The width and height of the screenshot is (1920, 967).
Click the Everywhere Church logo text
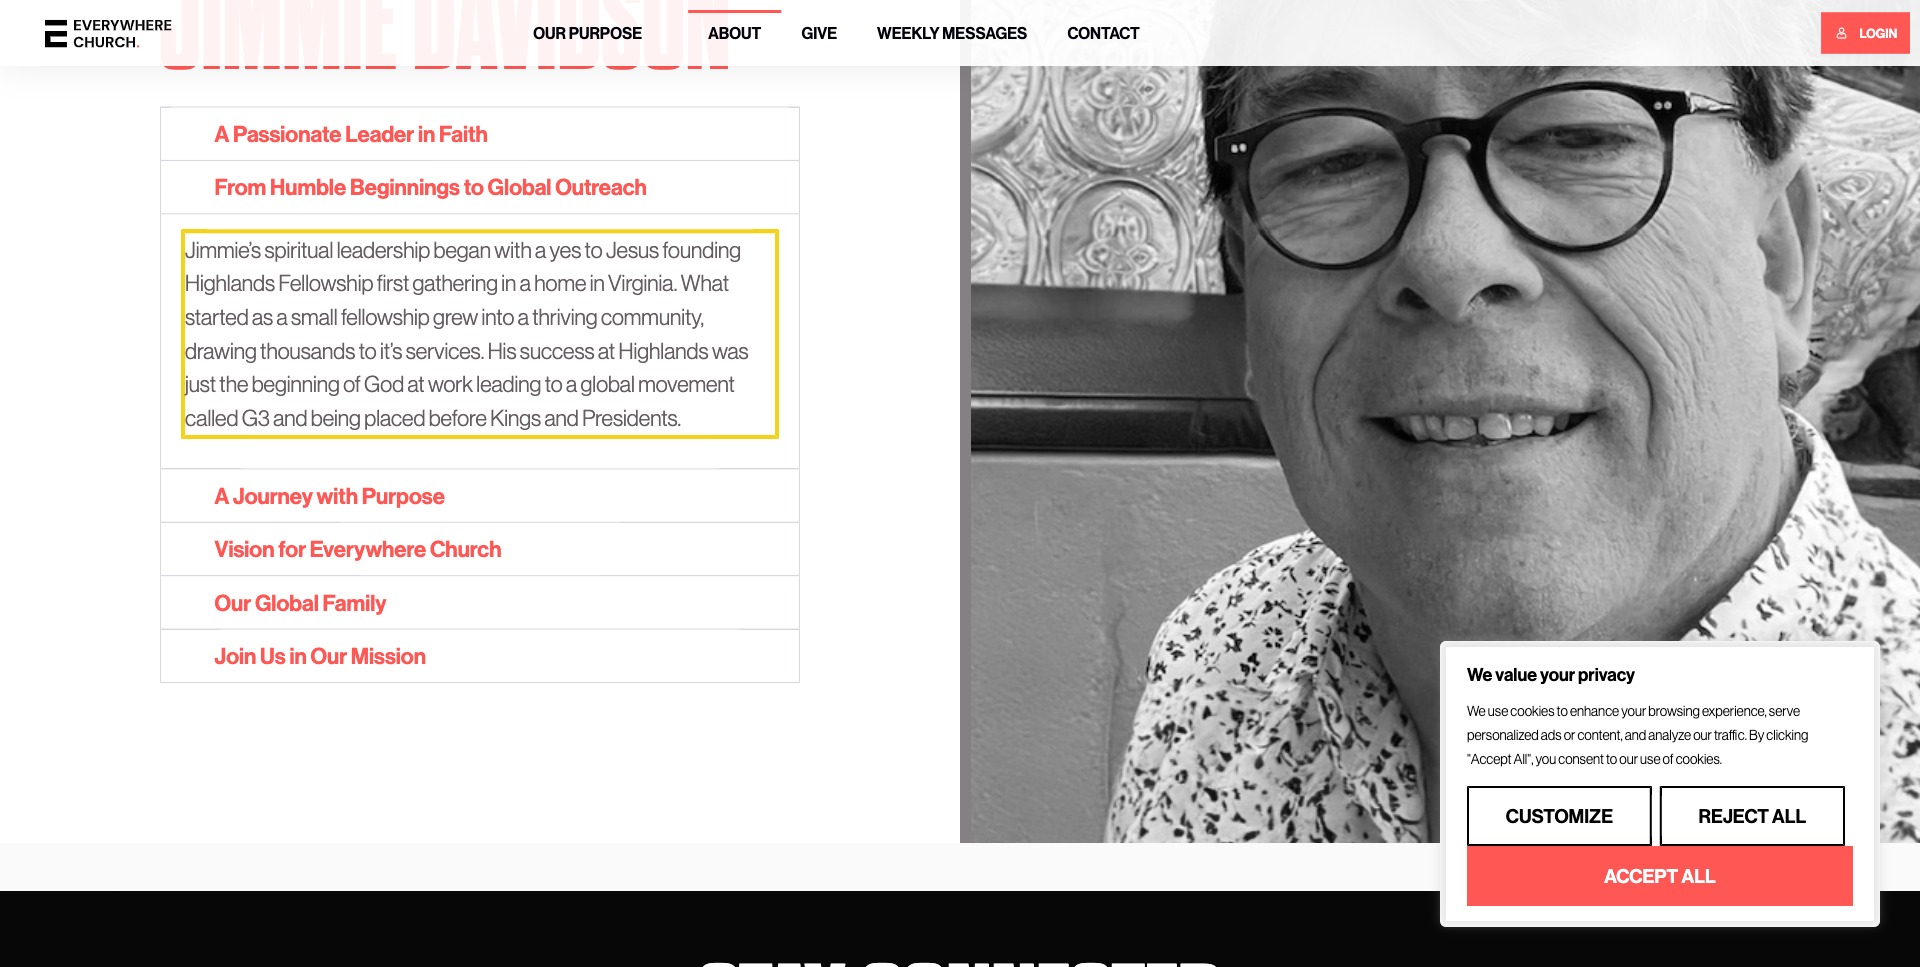[x=122, y=34]
